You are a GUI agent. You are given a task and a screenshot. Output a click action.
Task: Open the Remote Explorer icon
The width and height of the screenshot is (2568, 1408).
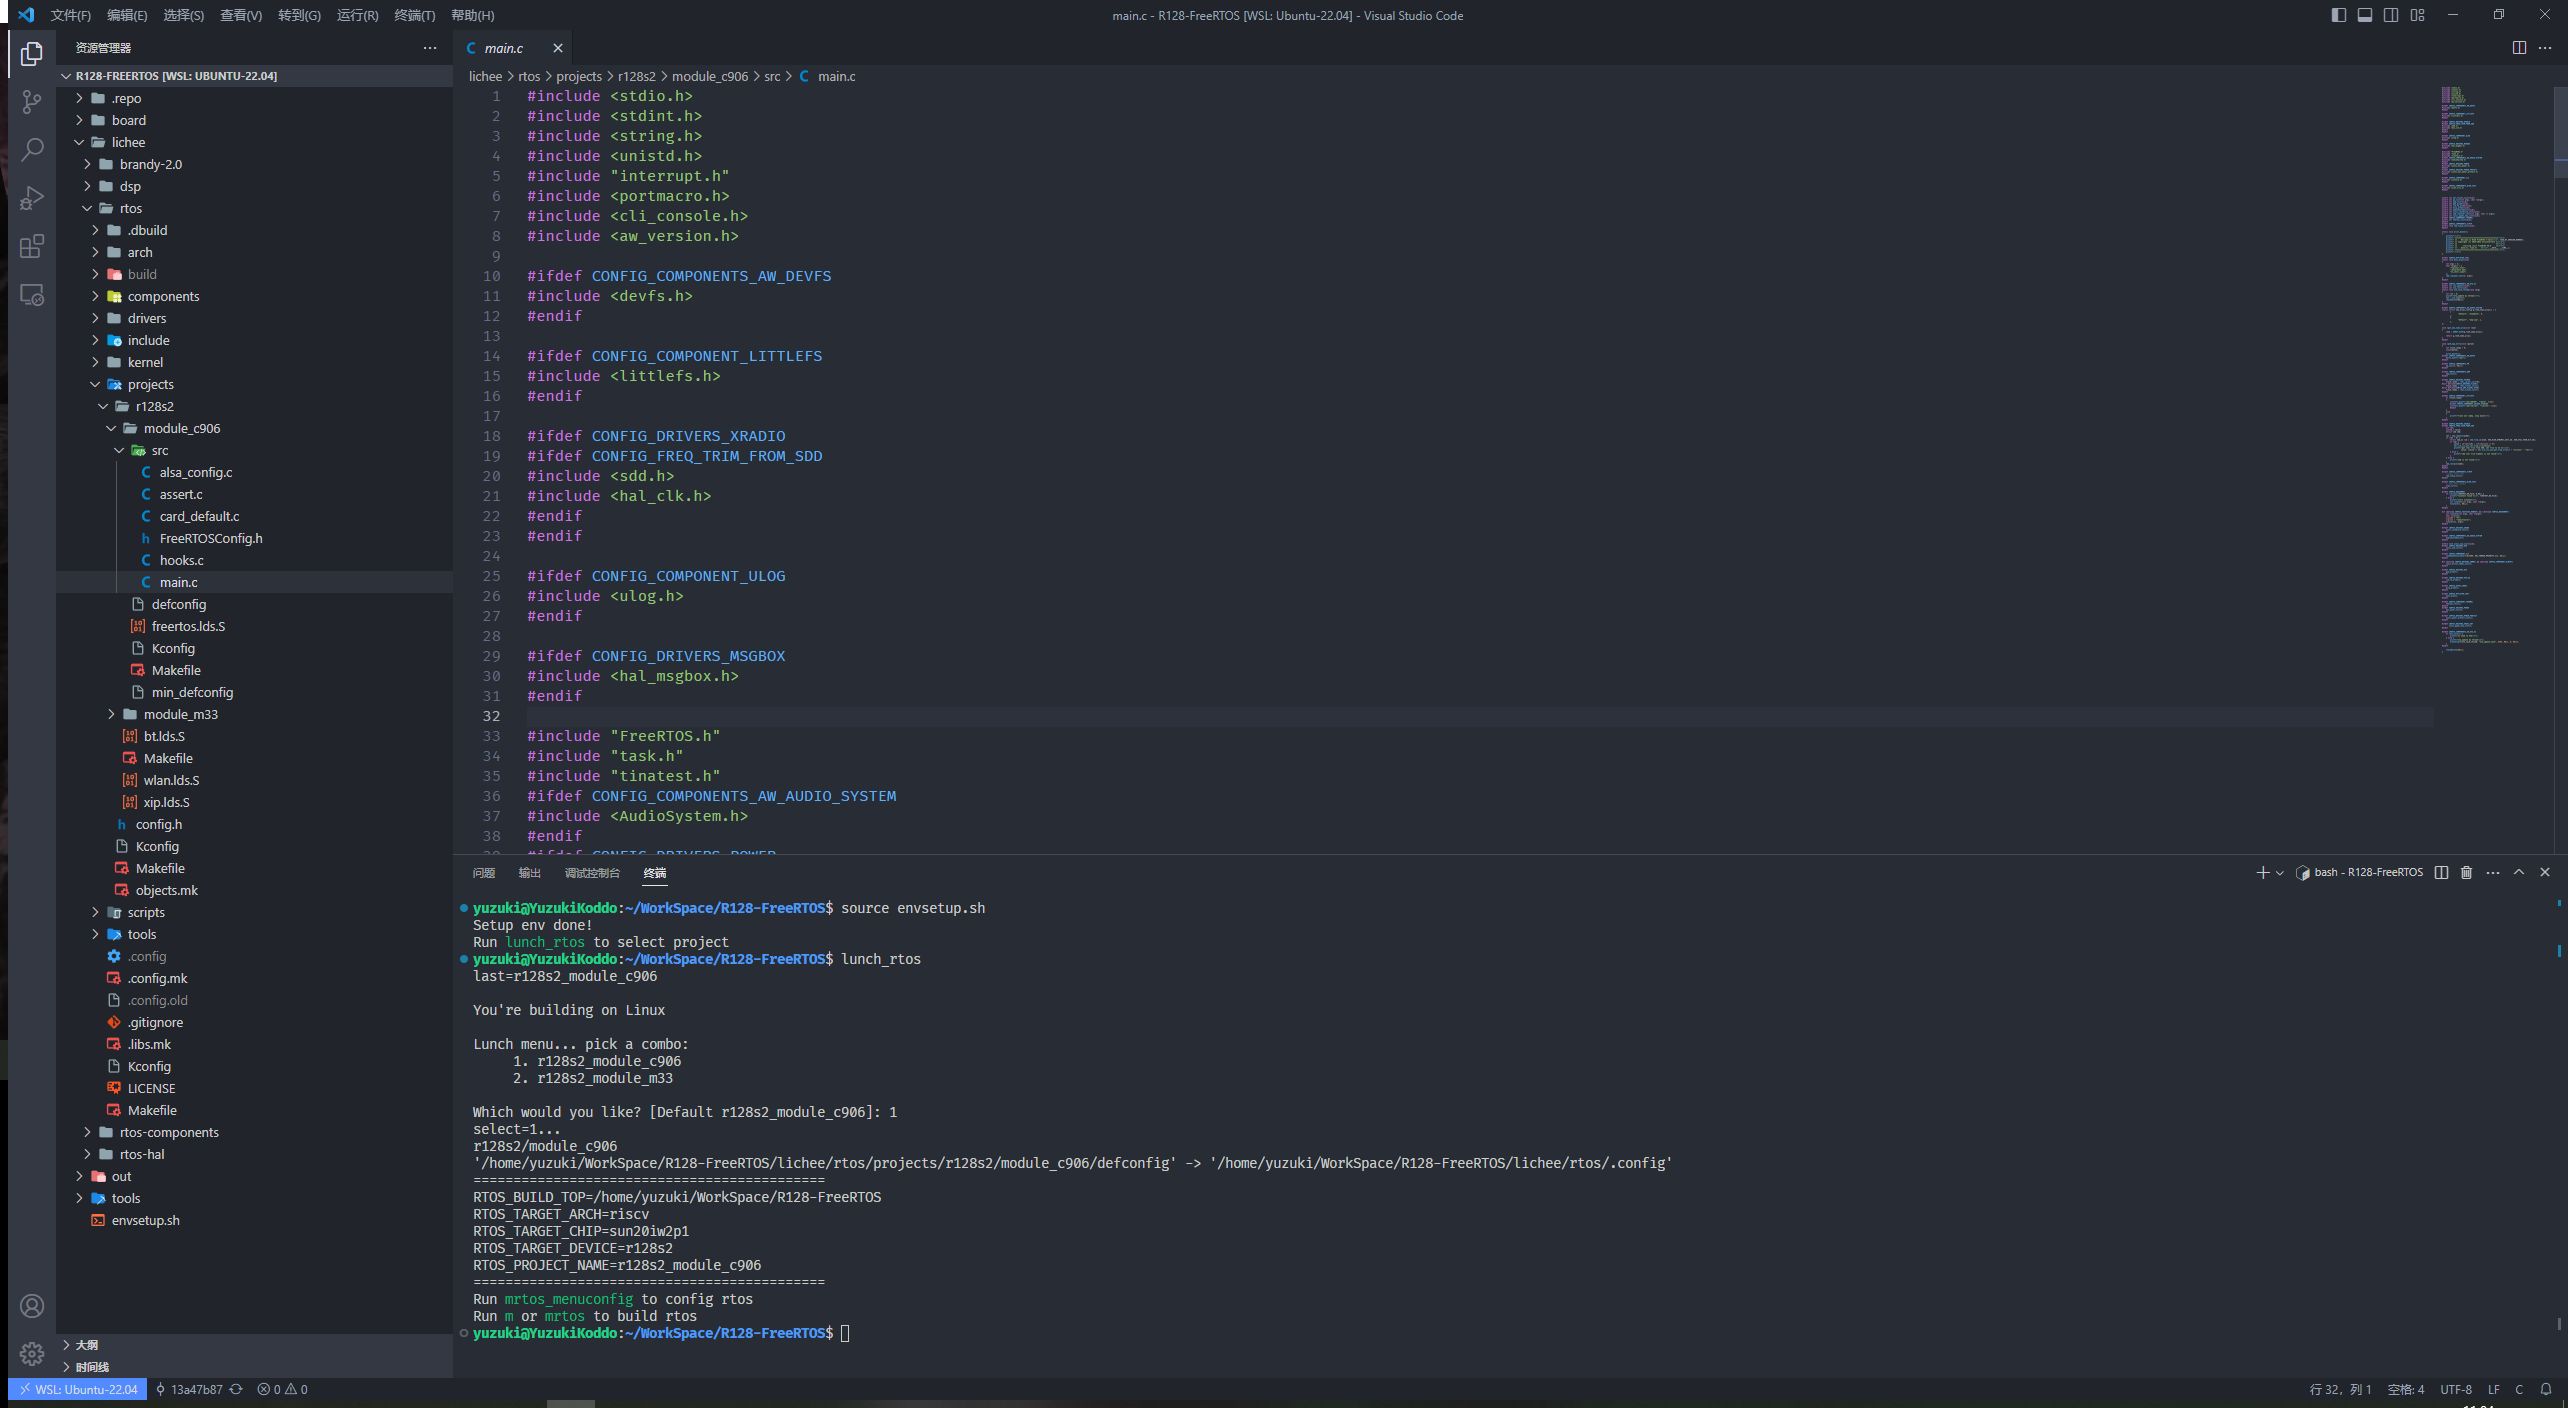(x=32, y=295)
